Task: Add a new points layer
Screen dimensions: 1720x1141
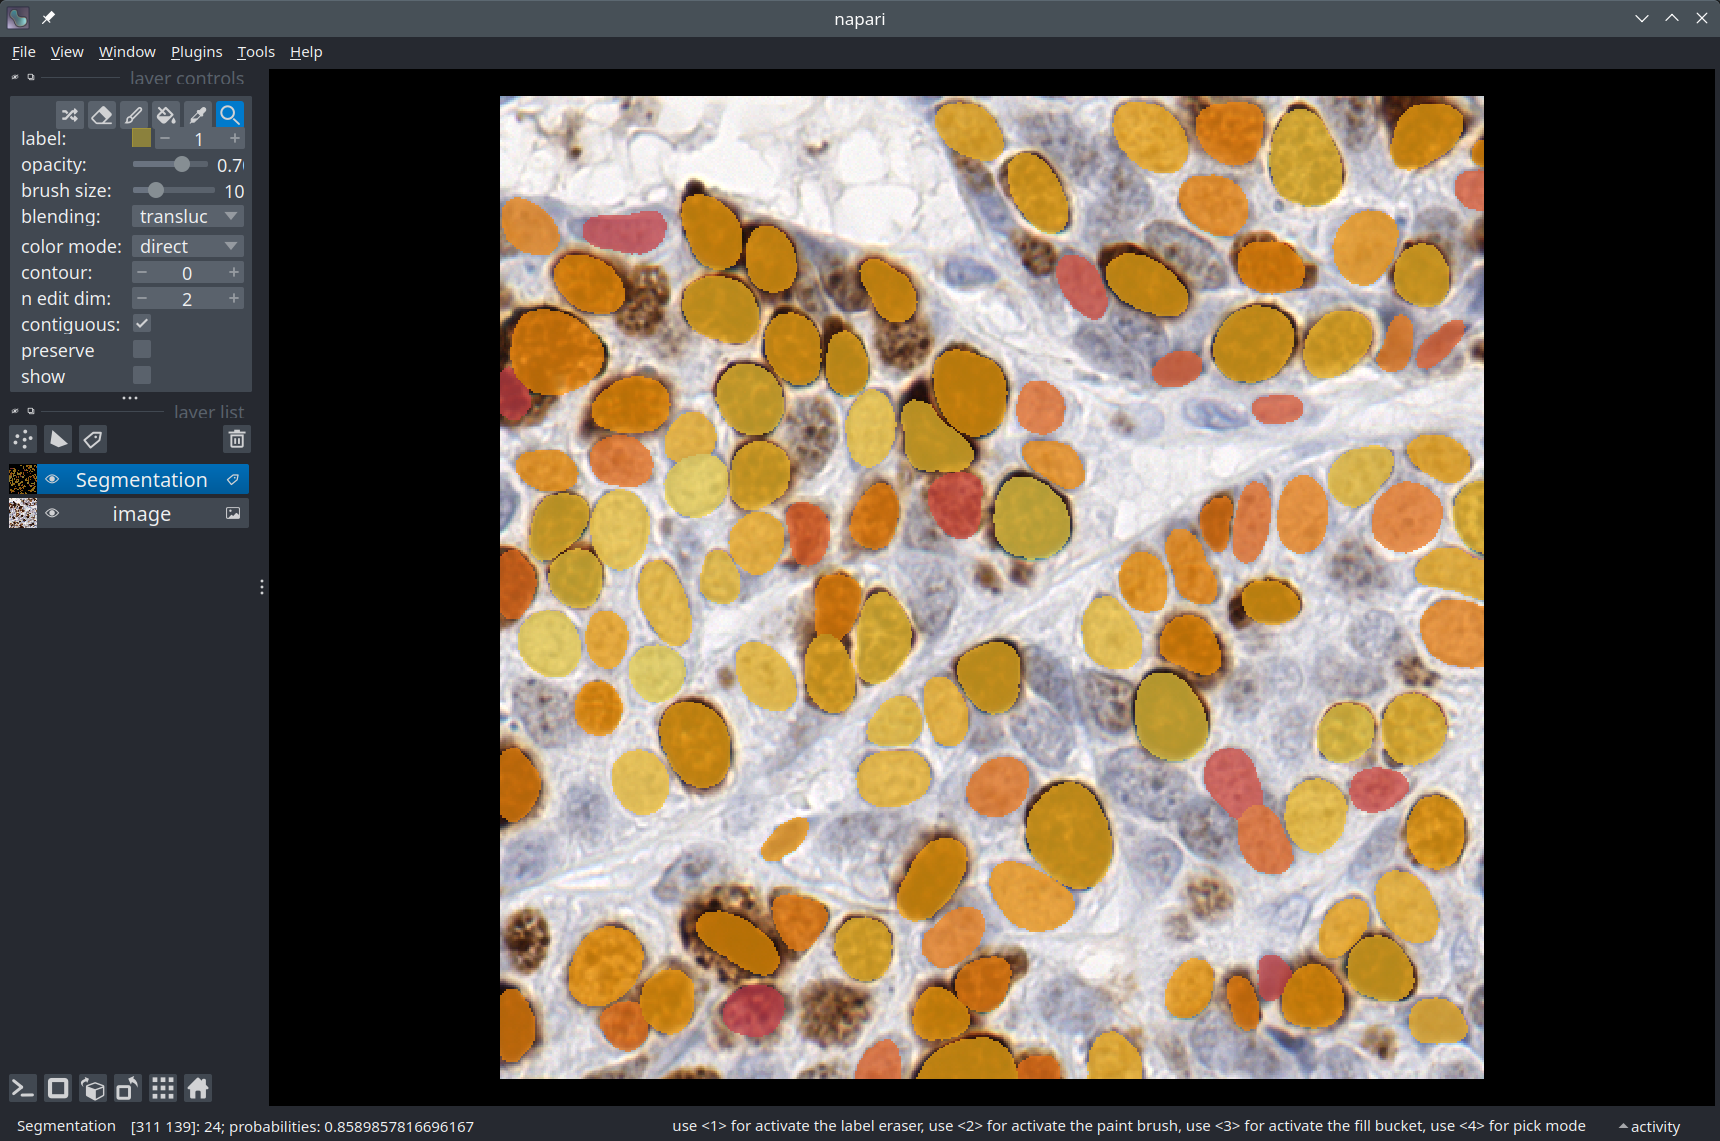Action: [23, 439]
